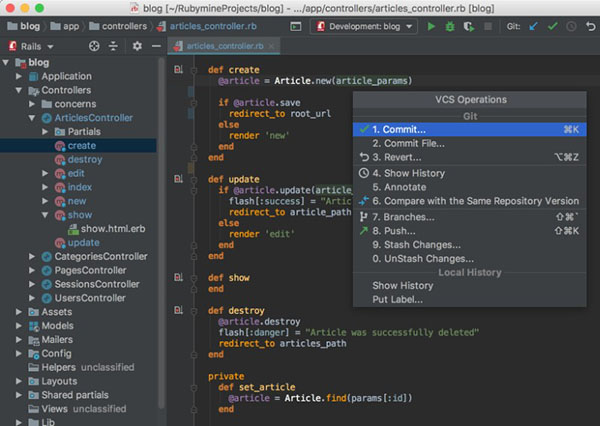Start debugging with the green bug icon
This screenshot has width=600, height=426.
(x=450, y=26)
